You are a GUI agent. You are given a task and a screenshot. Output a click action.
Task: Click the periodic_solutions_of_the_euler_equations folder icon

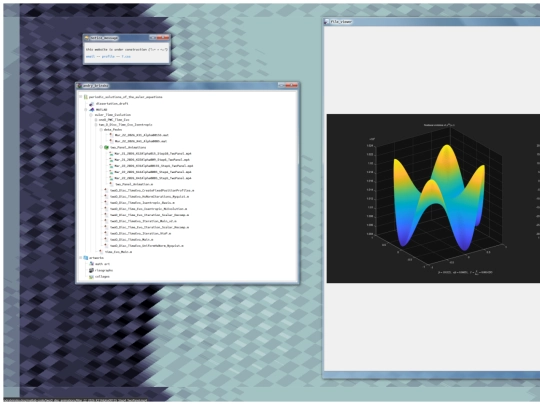click(86, 97)
